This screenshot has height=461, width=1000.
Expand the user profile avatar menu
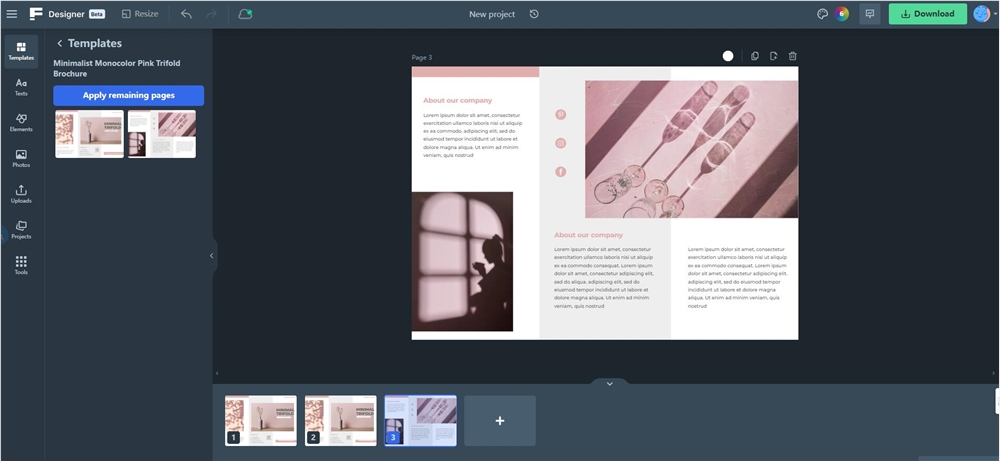pos(981,14)
